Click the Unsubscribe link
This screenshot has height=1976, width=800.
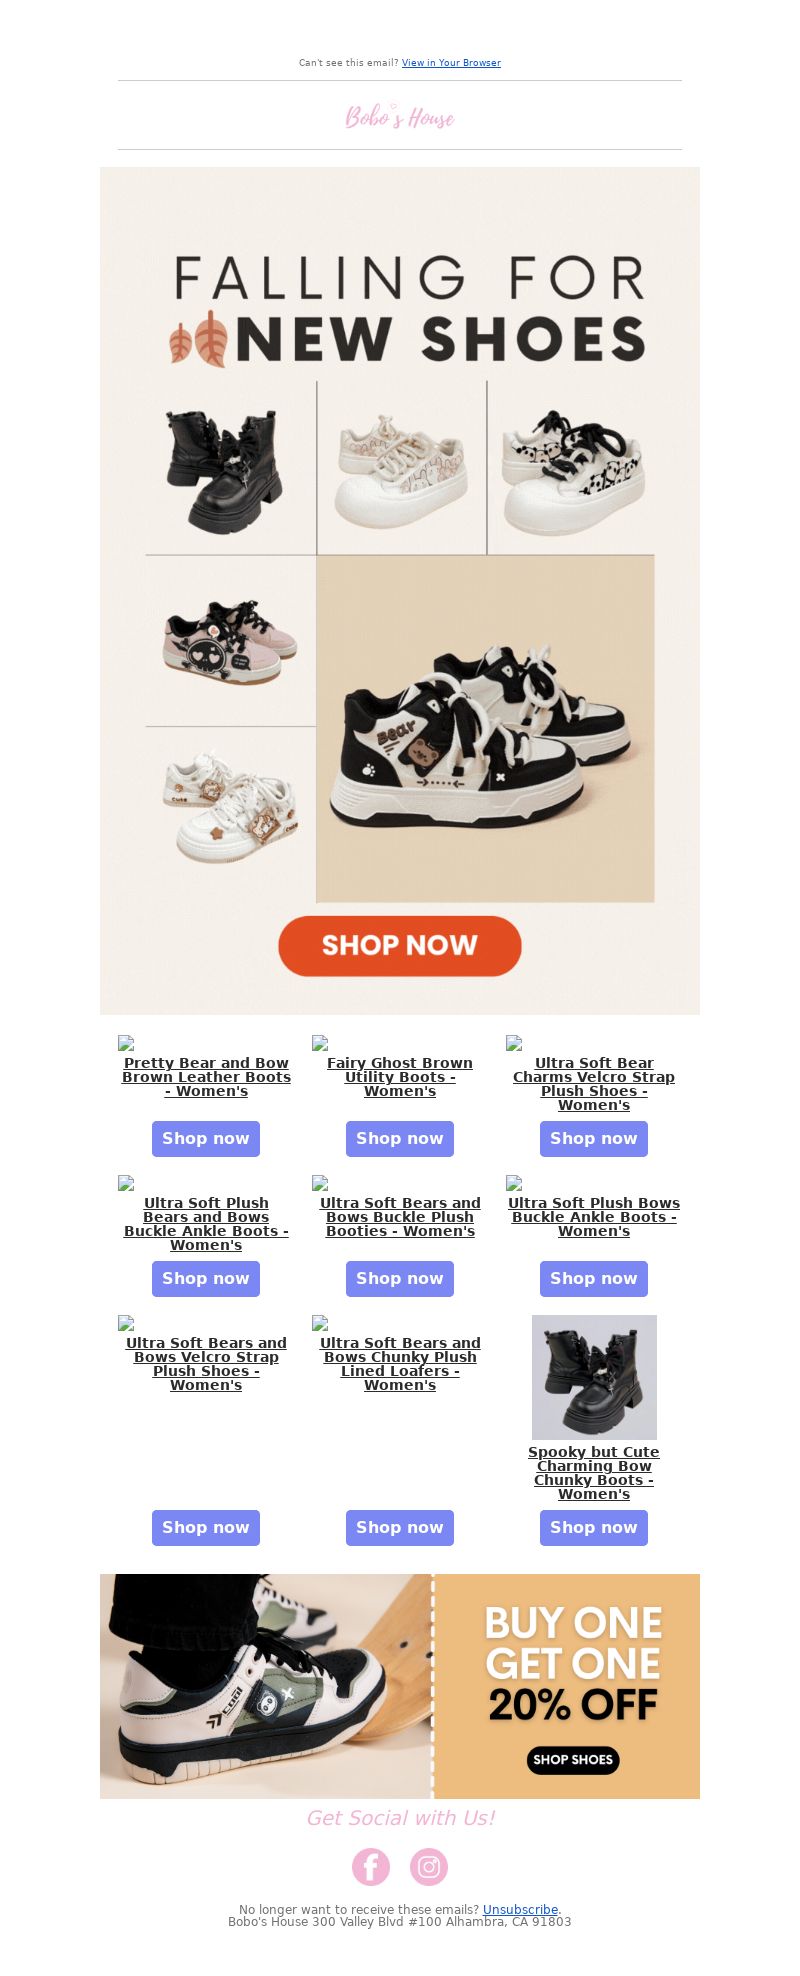(520, 1909)
